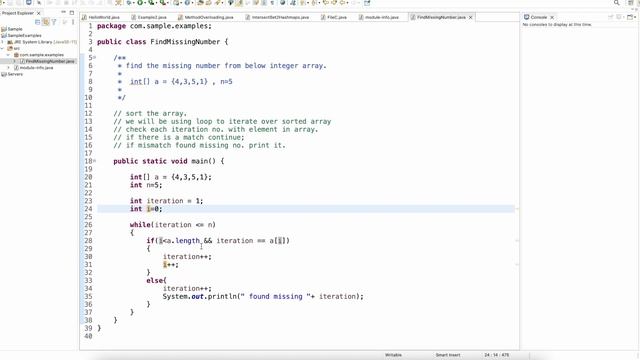
Task: Select module-info.java in Project Explorer
Action: pos(33,68)
